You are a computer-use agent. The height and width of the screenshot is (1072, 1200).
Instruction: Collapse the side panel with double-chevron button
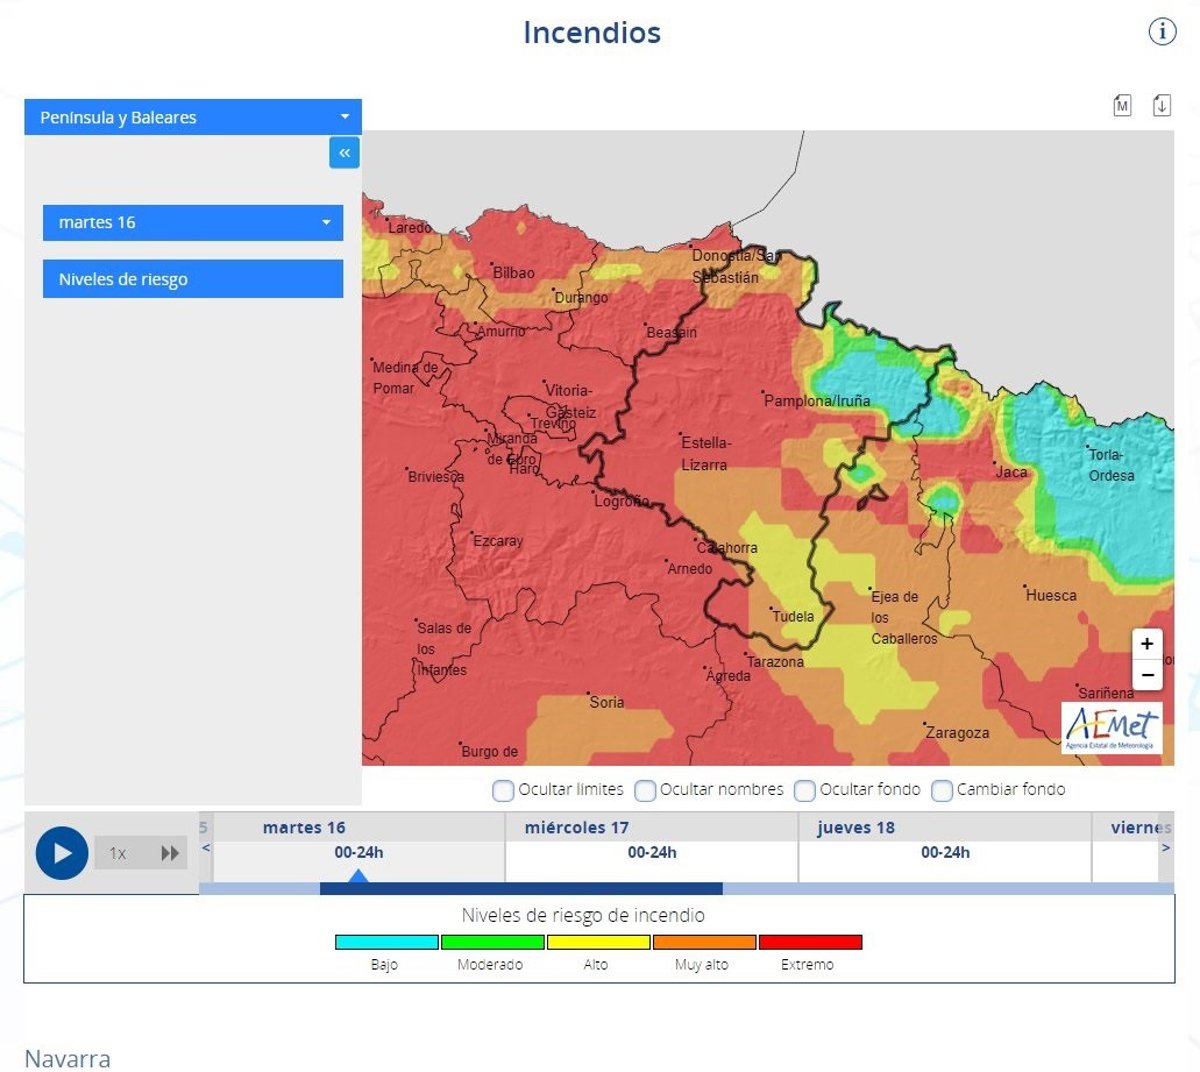344,153
